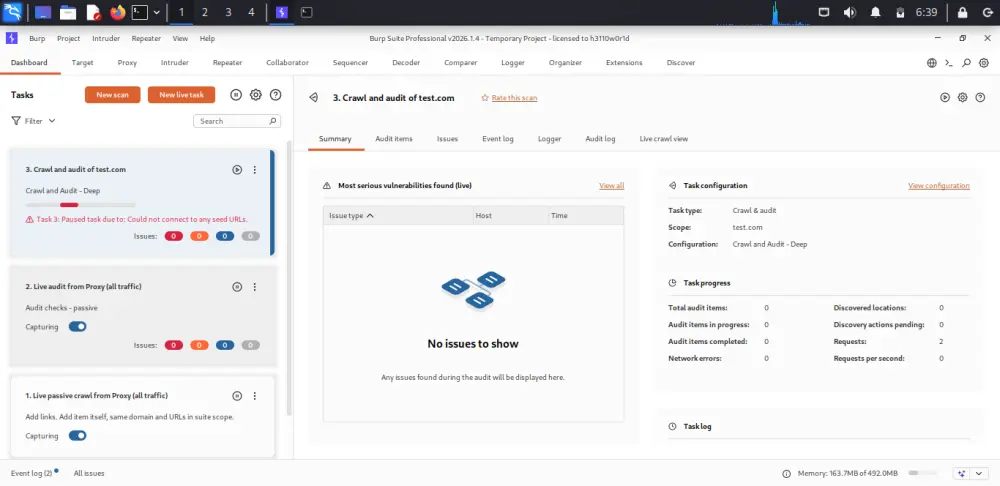Open the Intruder menu
Screen dimensions: 1000x486
tap(106, 38)
